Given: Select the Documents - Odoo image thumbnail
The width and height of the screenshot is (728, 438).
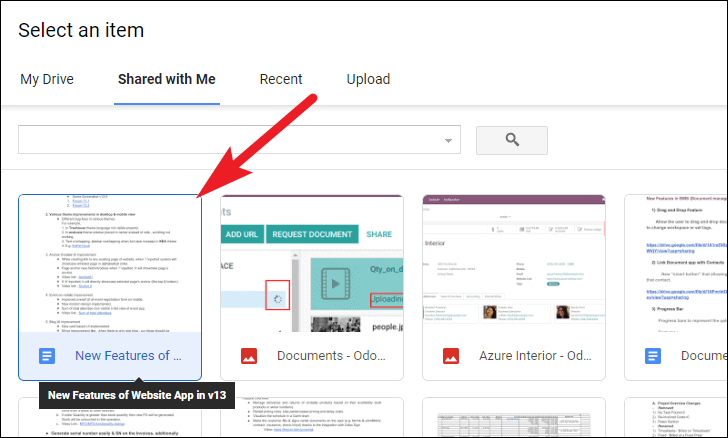Looking at the screenshot, I should coord(312,263).
